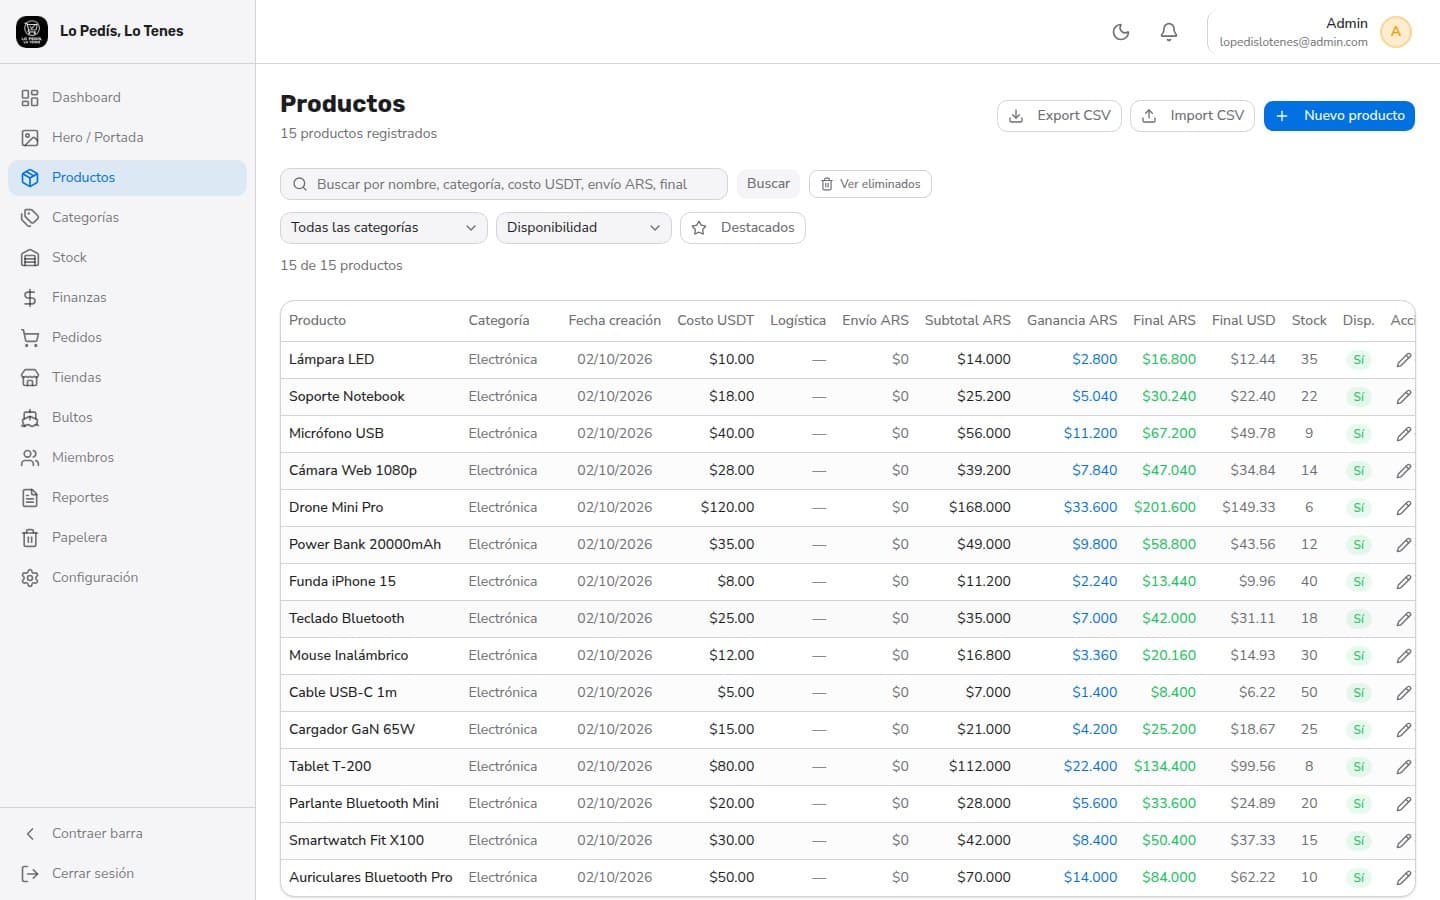Open Todas las categorías dropdown

pos(384,228)
